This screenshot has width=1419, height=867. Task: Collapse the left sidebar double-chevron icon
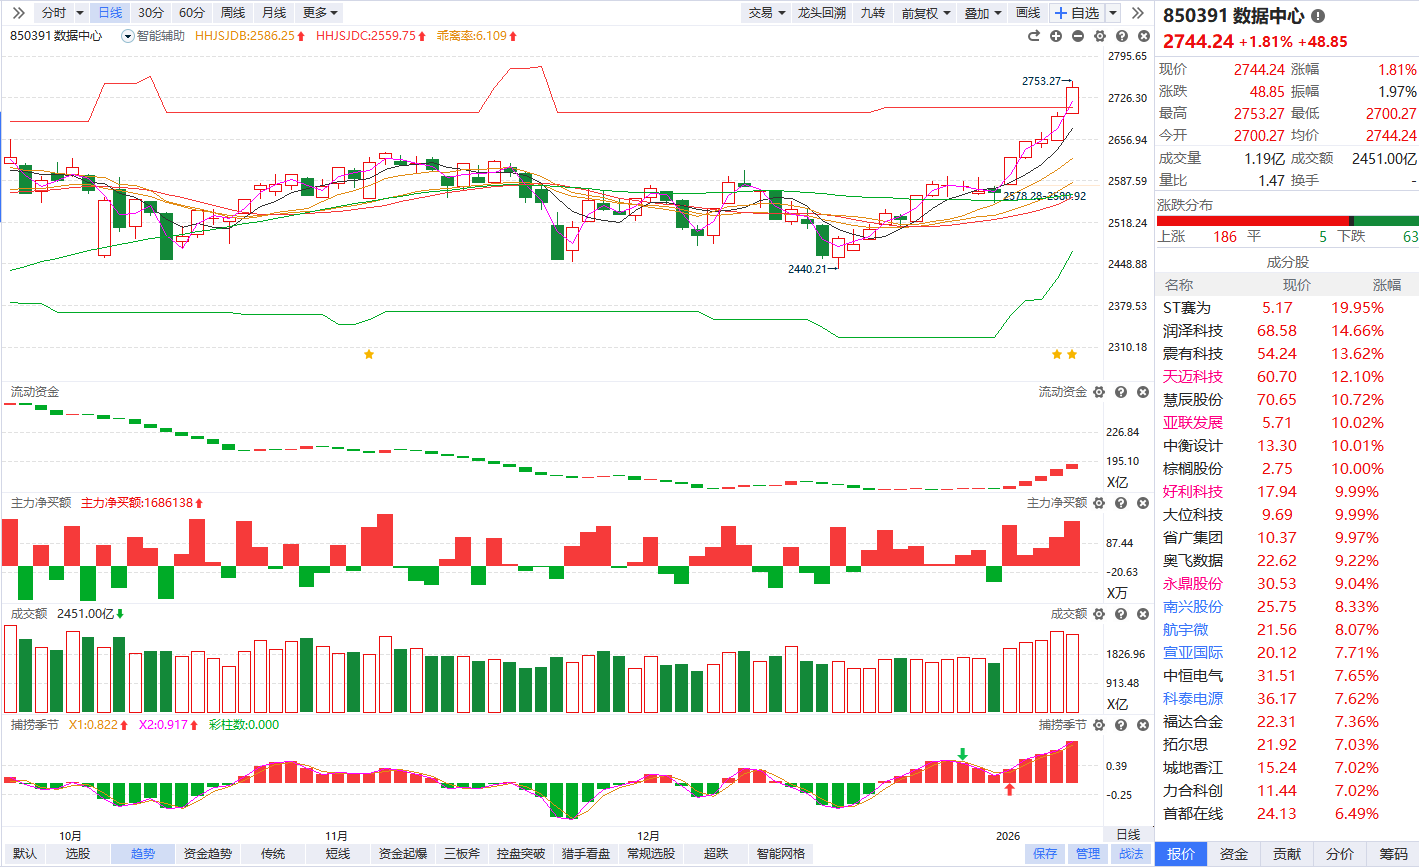tap(18, 13)
